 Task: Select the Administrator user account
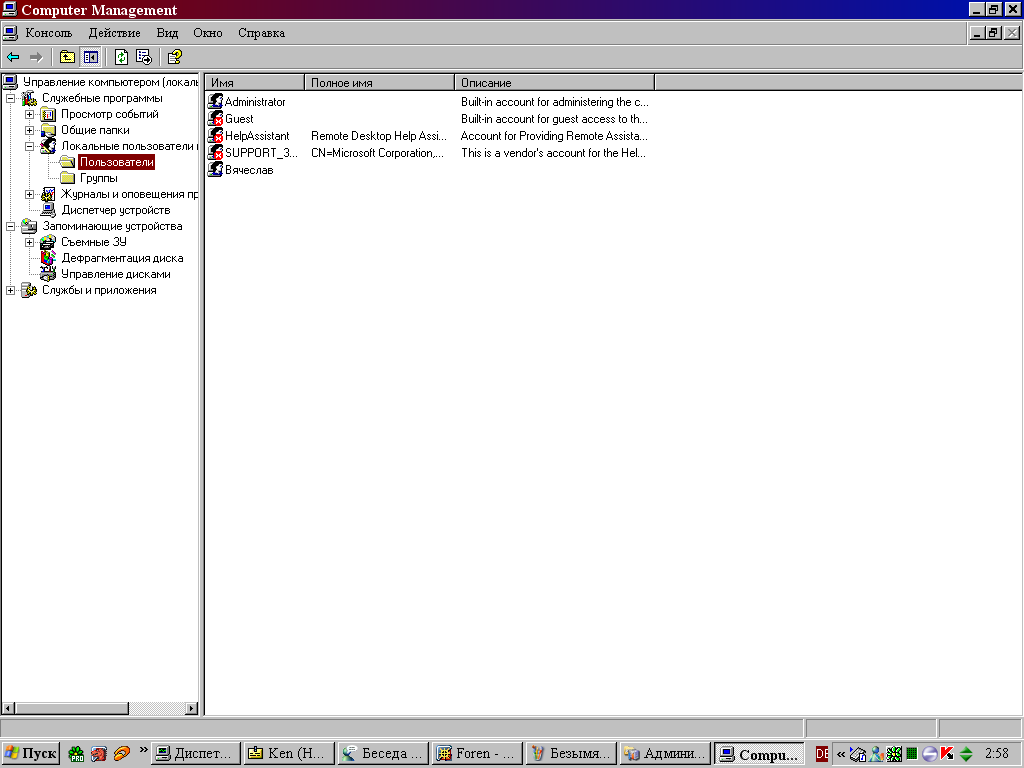(254, 102)
